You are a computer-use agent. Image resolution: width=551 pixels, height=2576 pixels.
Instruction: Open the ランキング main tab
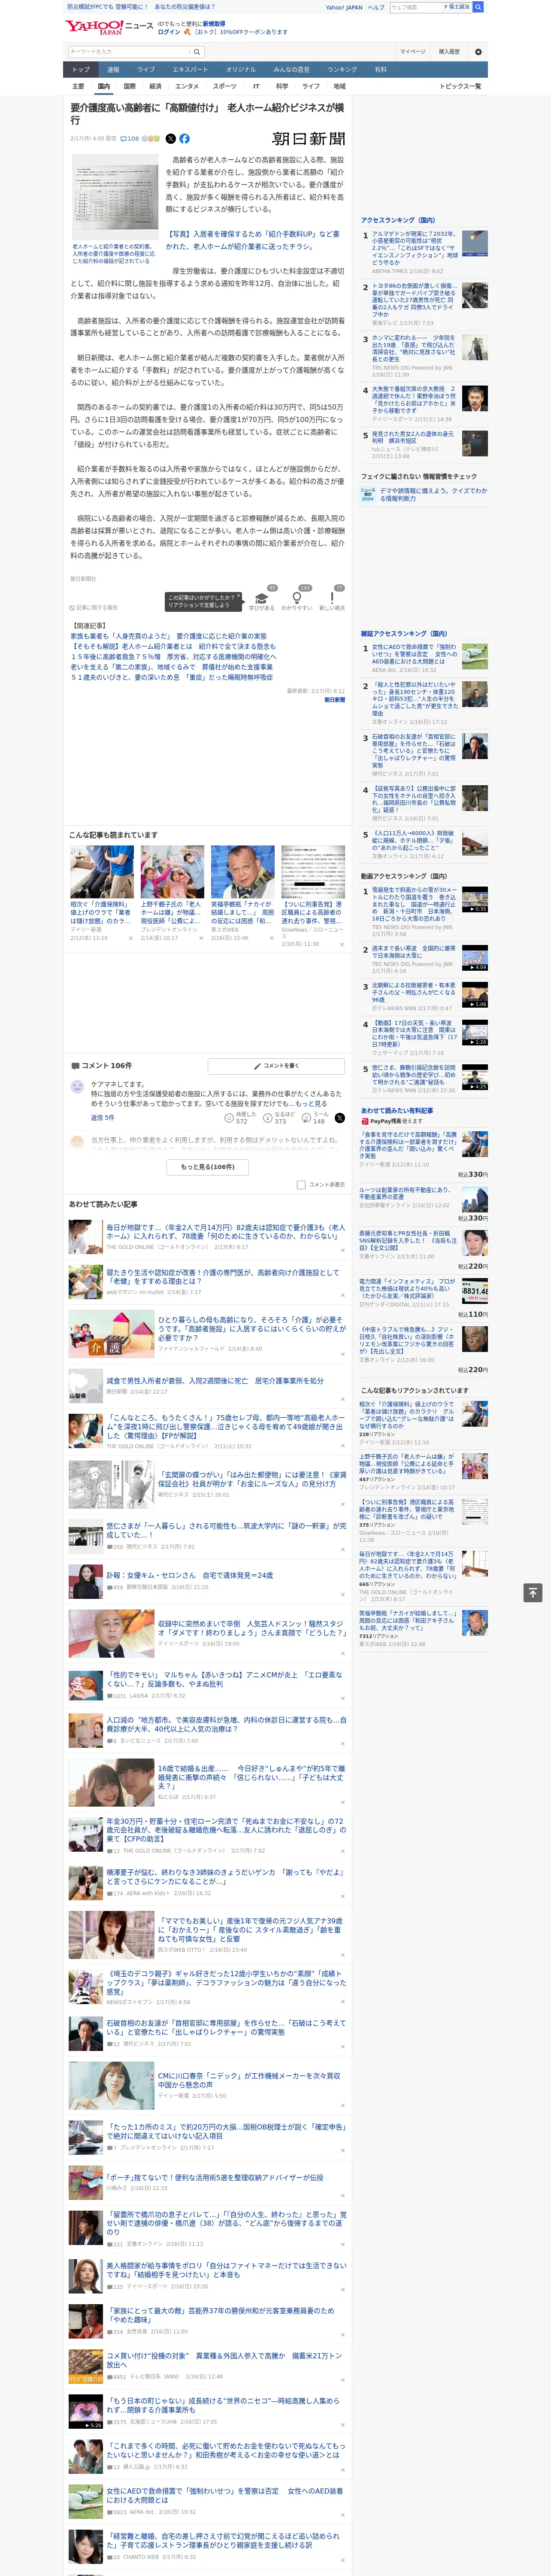click(342, 70)
